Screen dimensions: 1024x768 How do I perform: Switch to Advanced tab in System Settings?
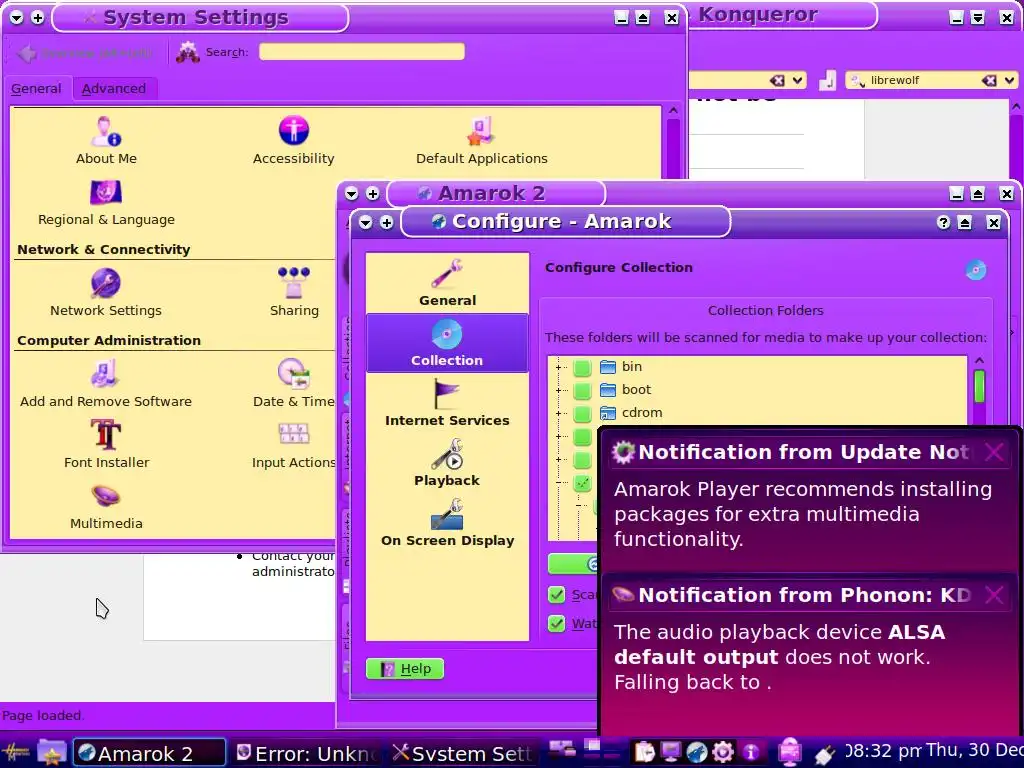(114, 88)
